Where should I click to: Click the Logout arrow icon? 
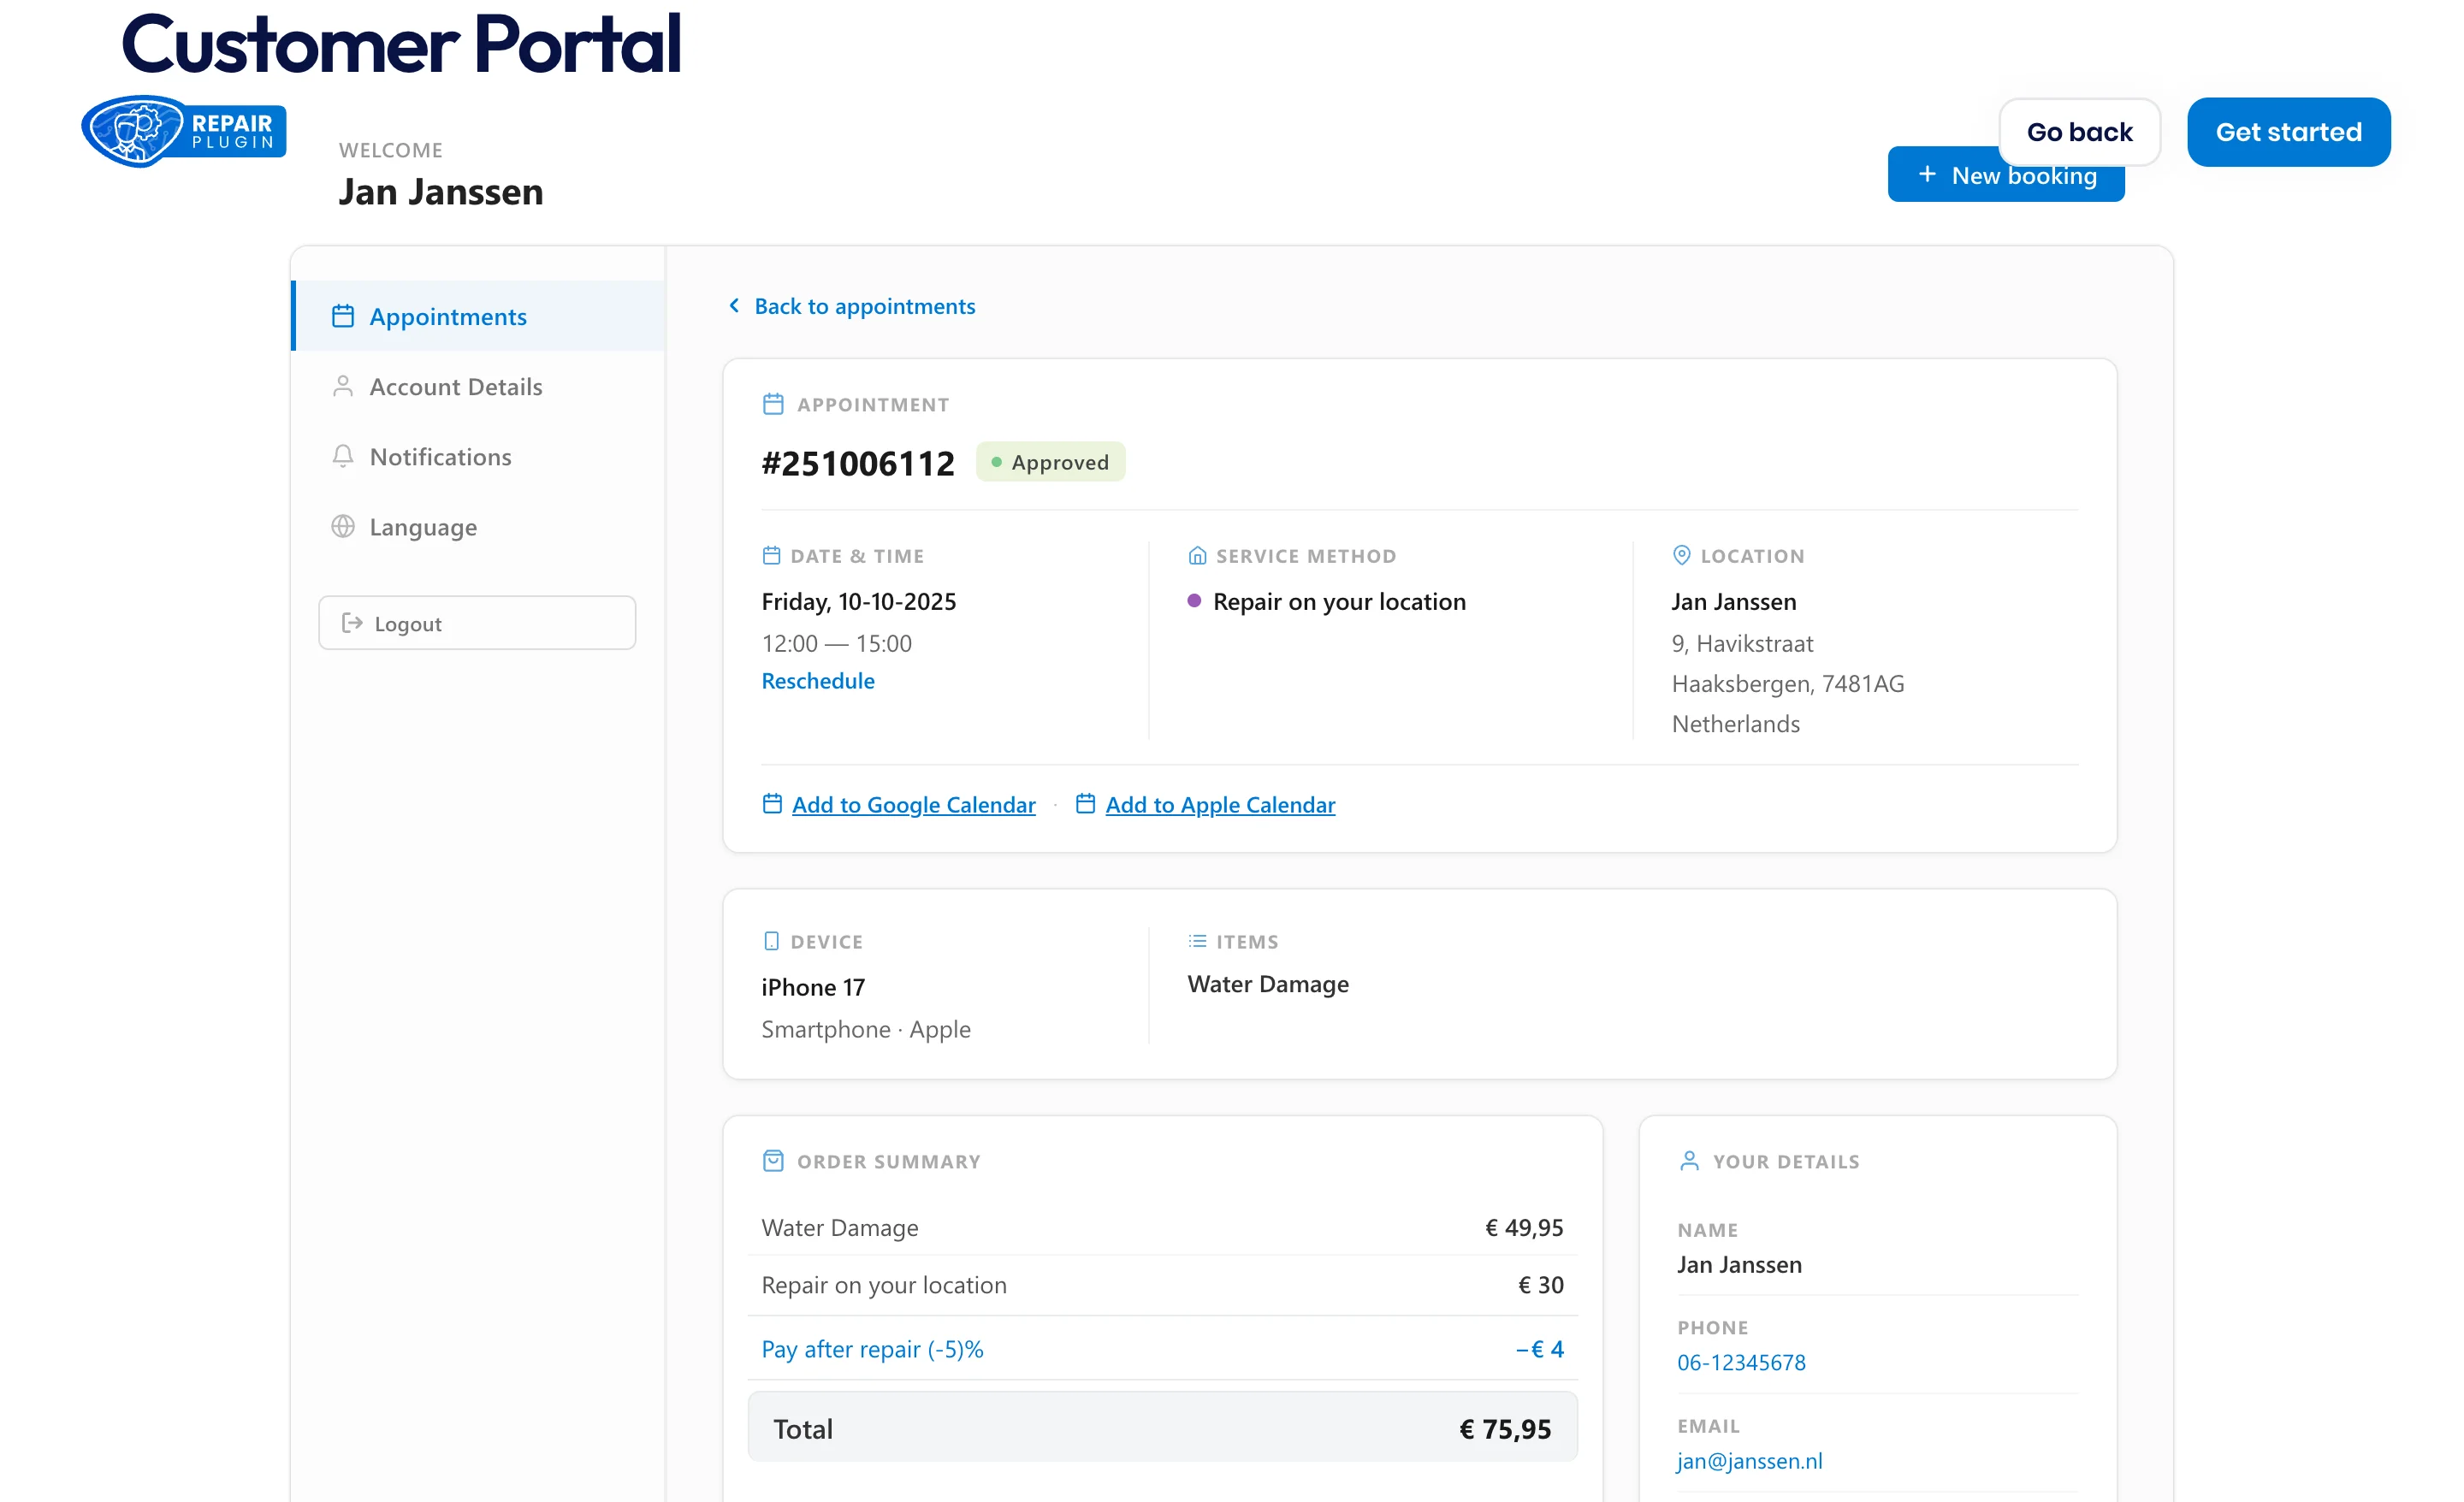click(352, 624)
